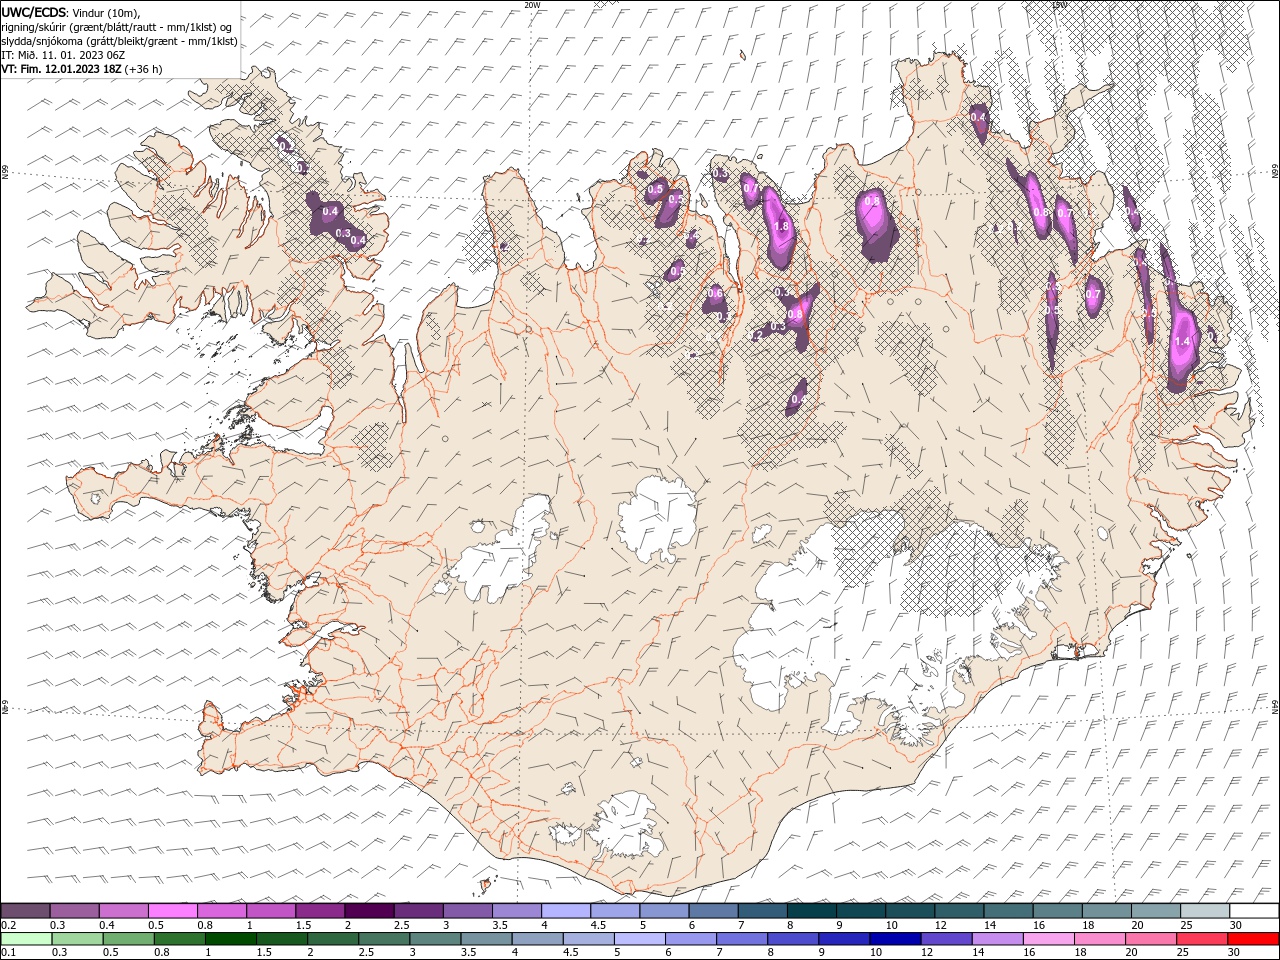Click the pale green 0.1 swatch in lower legend
This screenshot has height=960, width=1280.
(x=27, y=939)
